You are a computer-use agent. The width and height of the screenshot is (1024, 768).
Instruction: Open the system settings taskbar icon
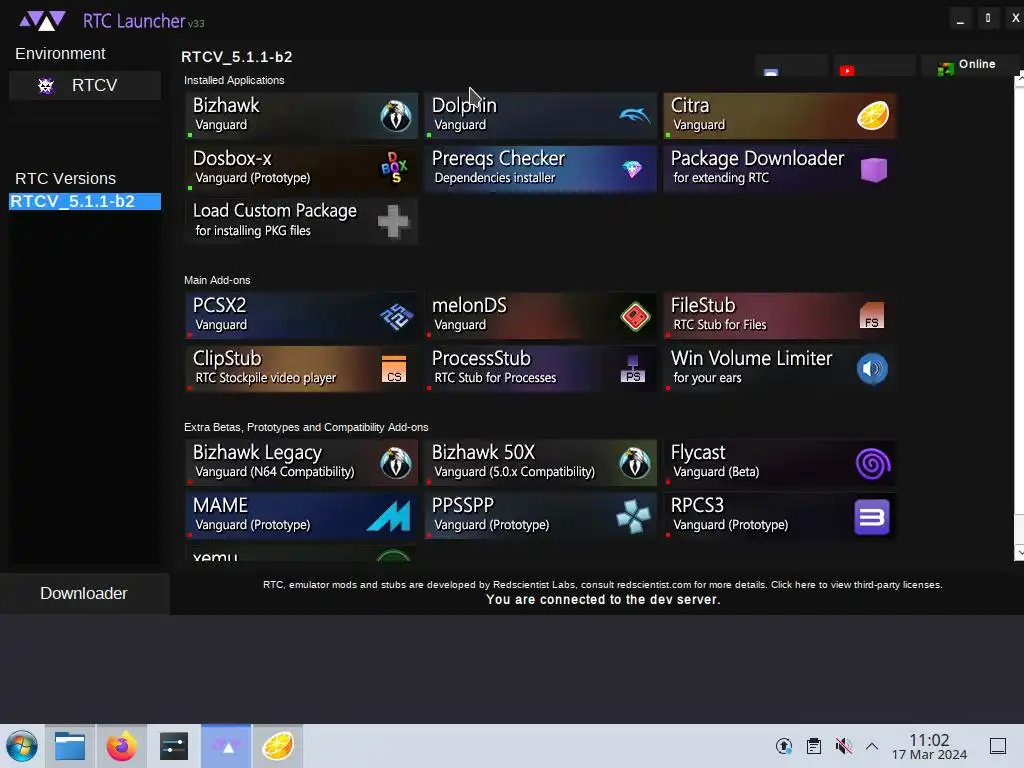(x=174, y=746)
